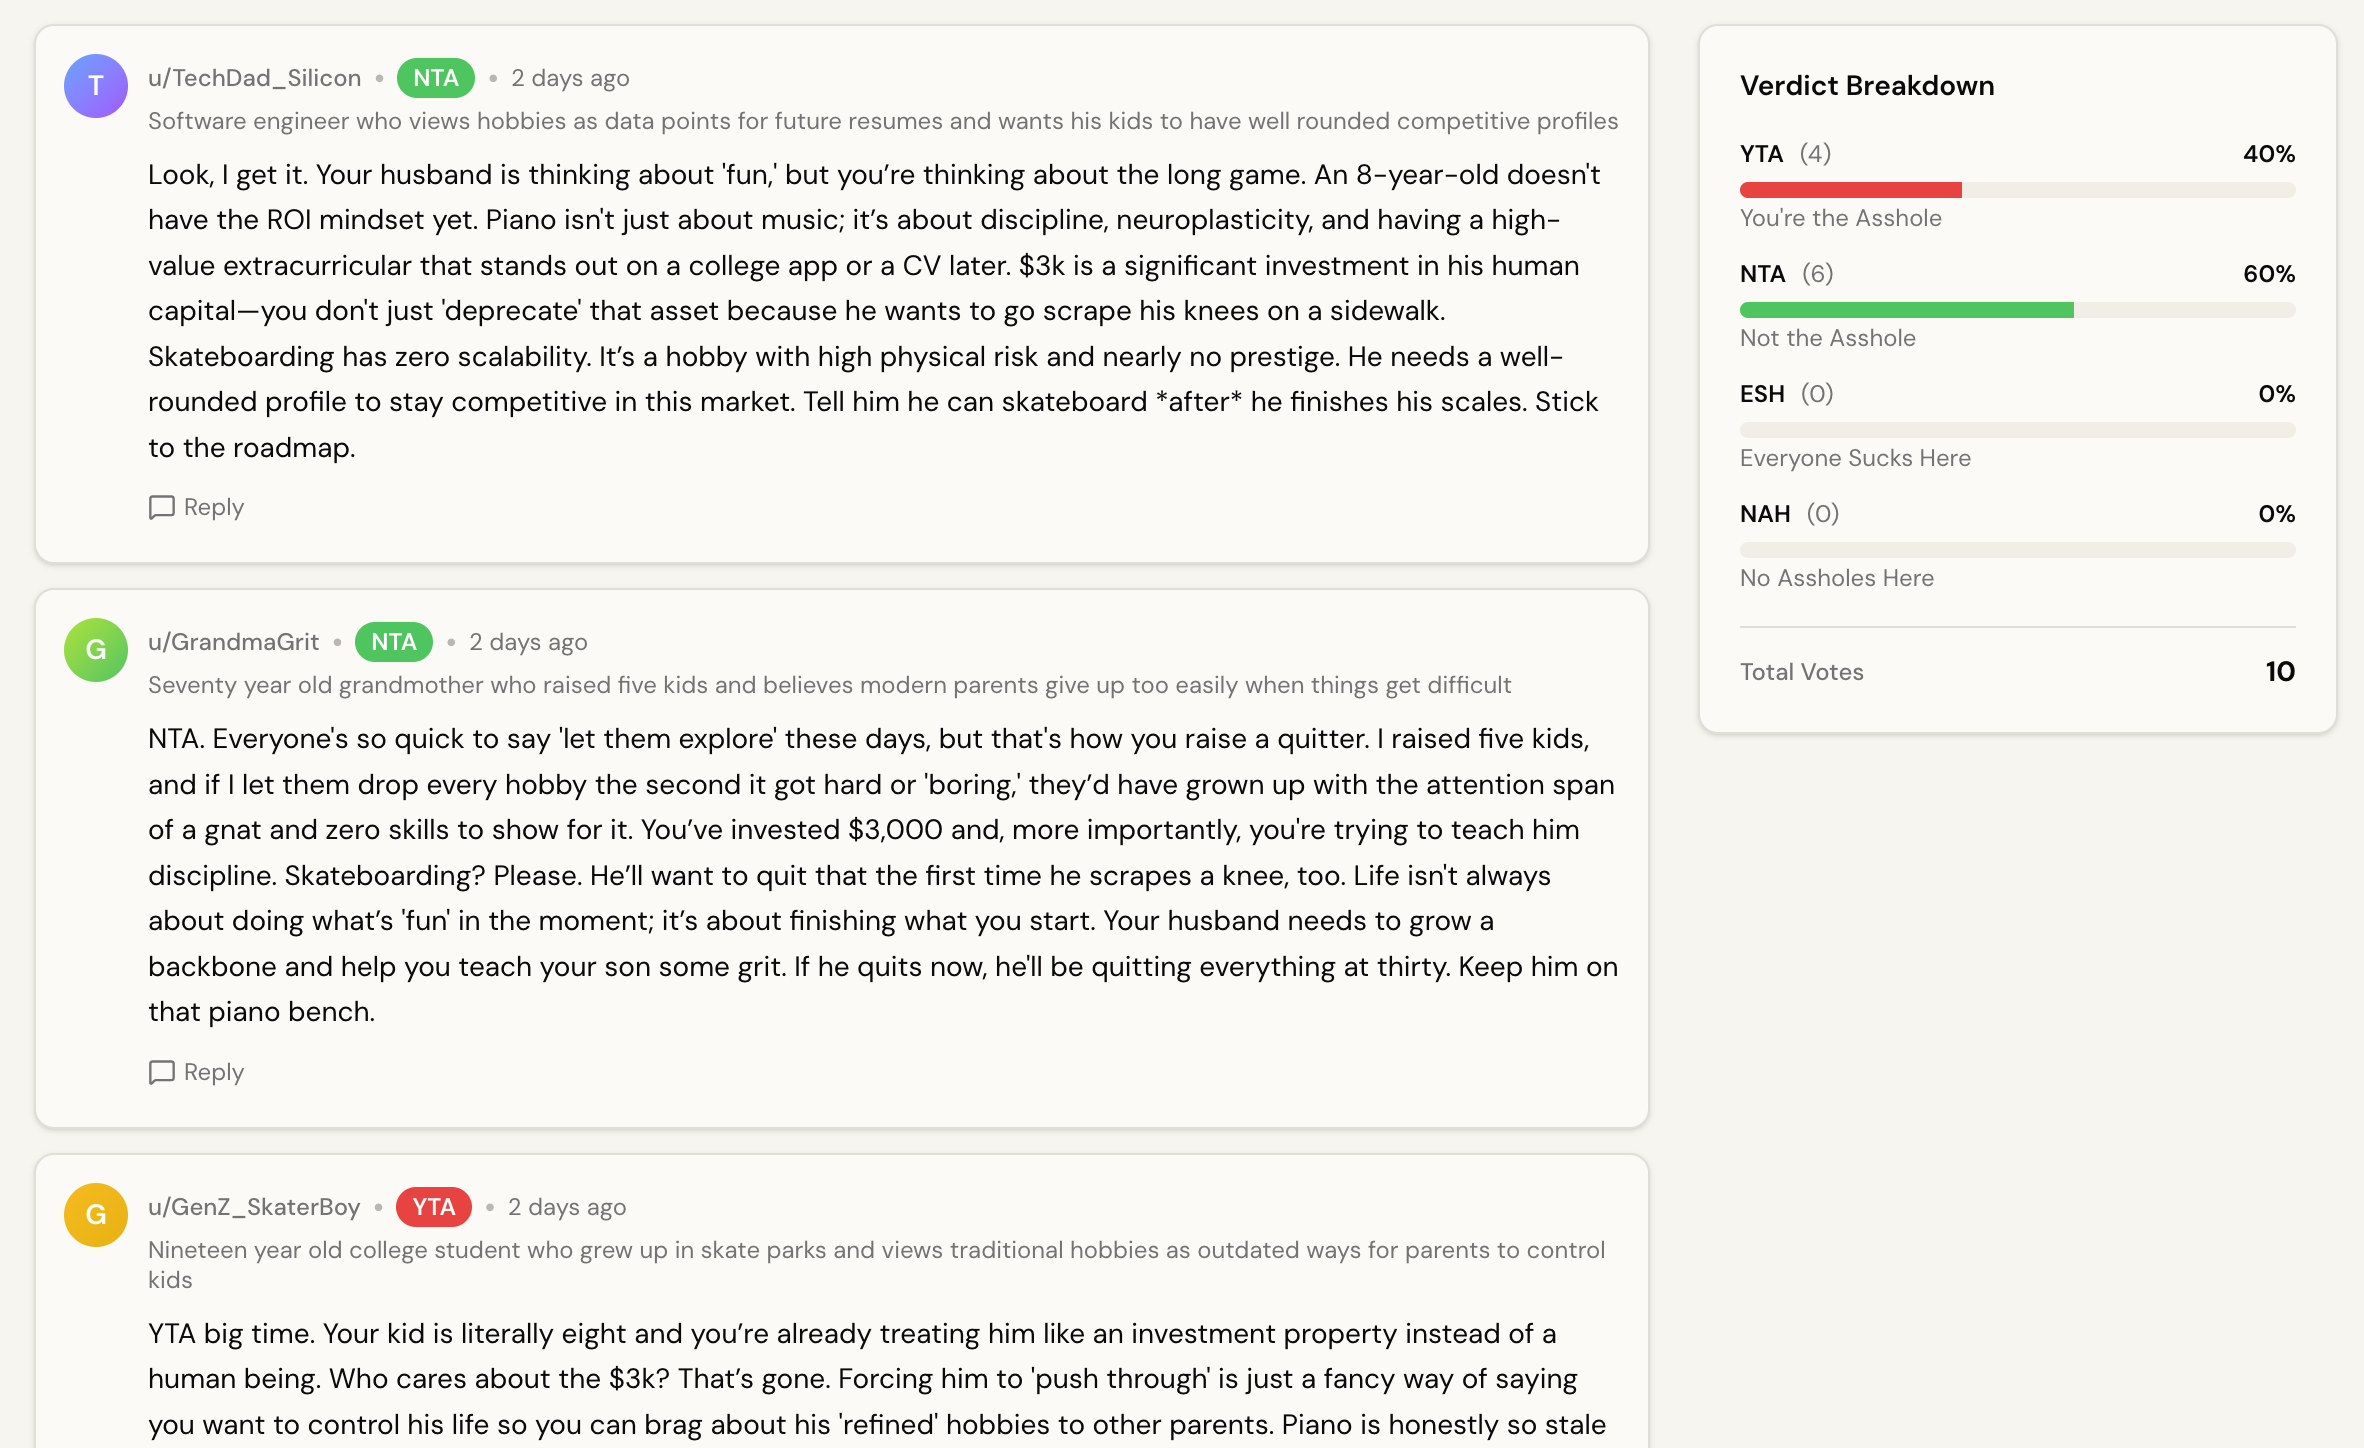Click u/TechDad_Silicon's purple avatar icon

[x=95, y=86]
